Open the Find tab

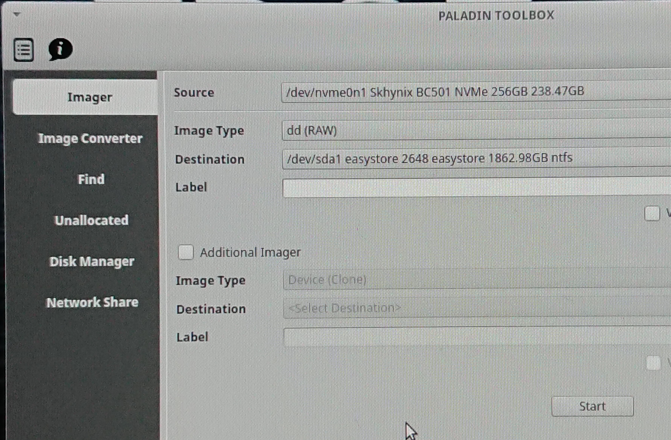pos(91,179)
